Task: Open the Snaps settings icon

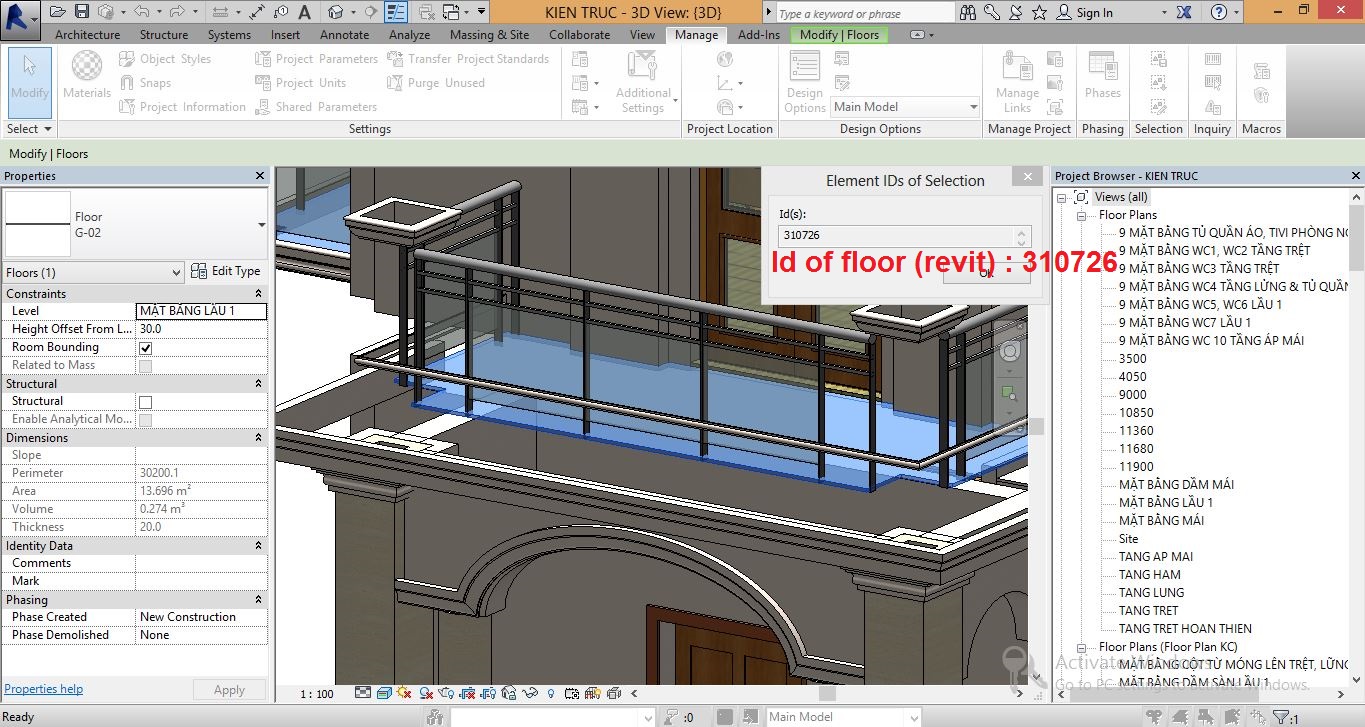Action: (128, 82)
